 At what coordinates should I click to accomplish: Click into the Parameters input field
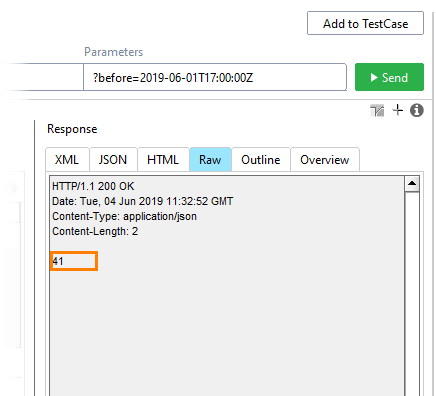point(215,77)
